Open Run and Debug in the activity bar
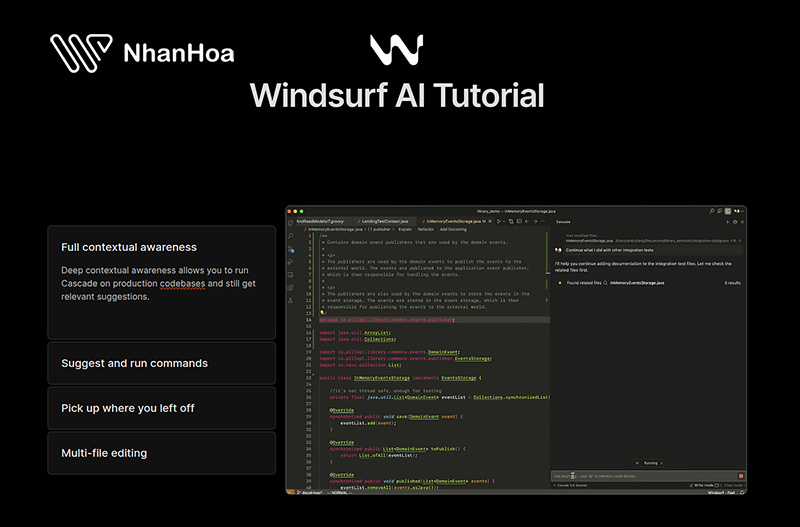The height and width of the screenshot is (527, 800). [290, 262]
